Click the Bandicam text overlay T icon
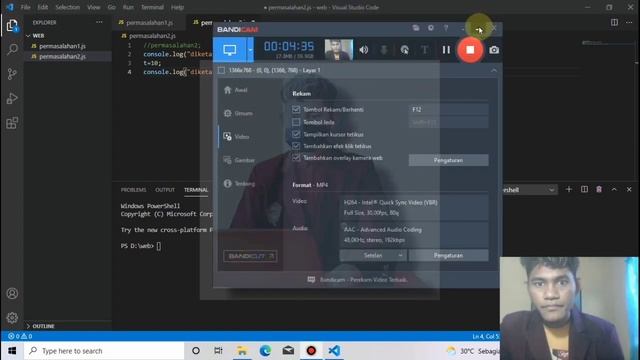Screen dimensions: 640x360 pyautogui.click(x=424, y=50)
